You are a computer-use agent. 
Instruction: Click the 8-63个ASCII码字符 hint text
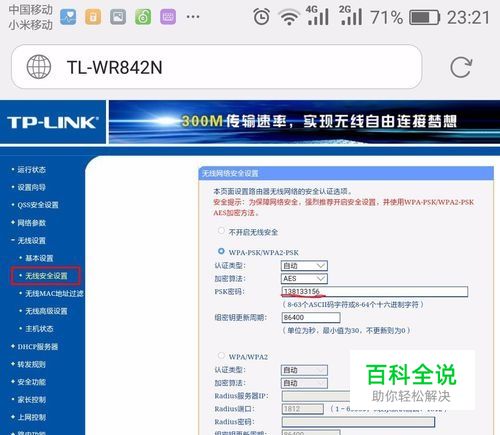pyautogui.click(x=353, y=304)
